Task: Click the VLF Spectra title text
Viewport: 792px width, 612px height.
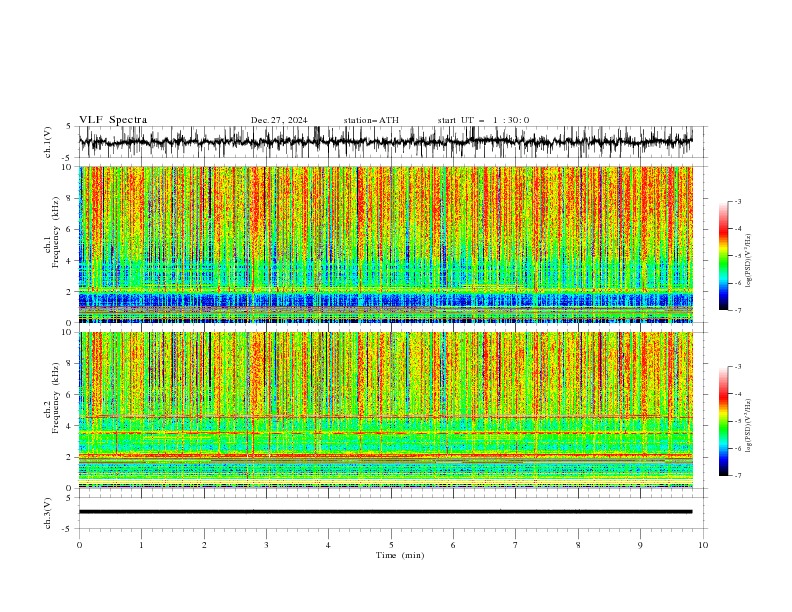Action: pyautogui.click(x=113, y=120)
